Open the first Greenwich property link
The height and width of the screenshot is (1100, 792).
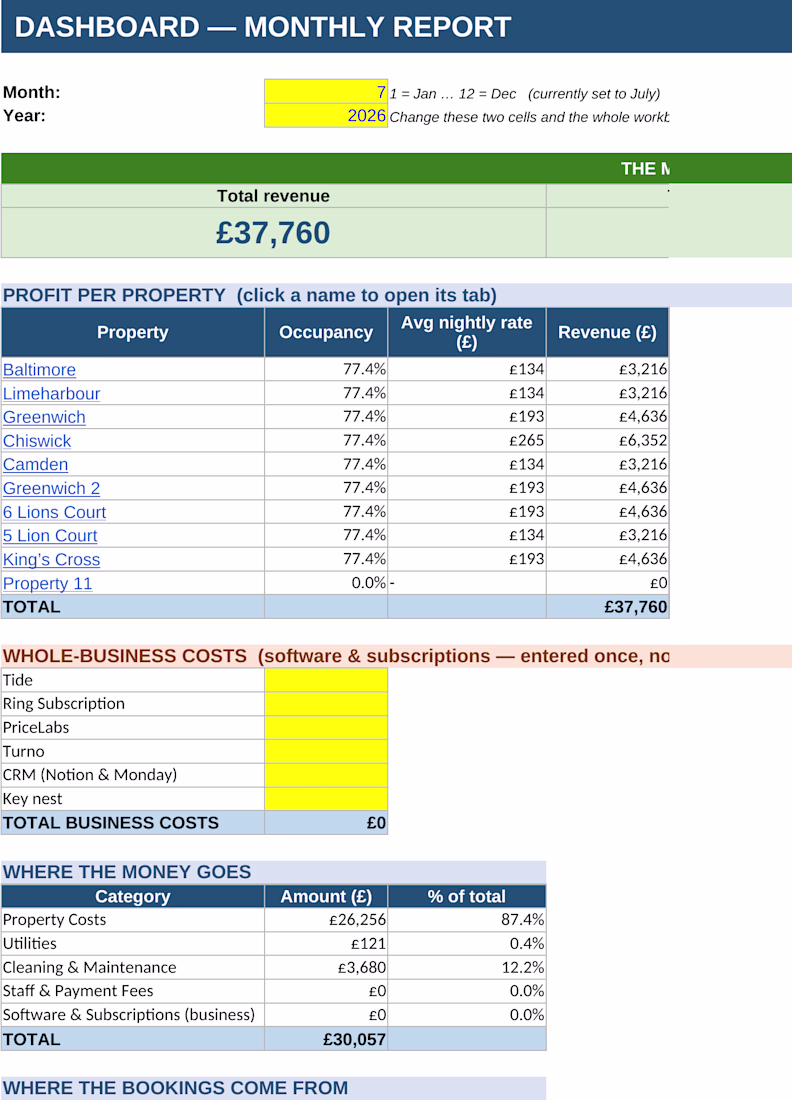(44, 417)
